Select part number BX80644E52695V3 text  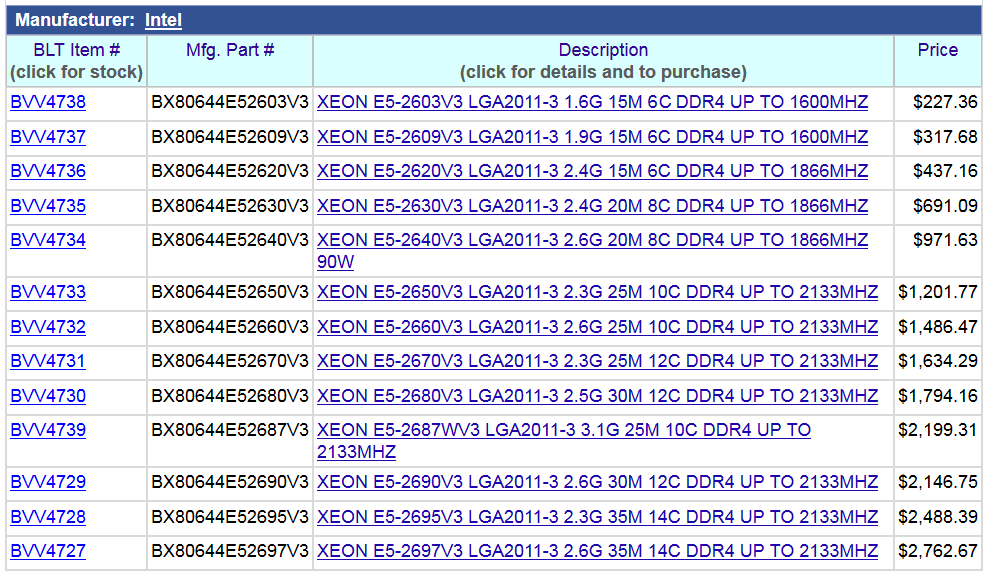[x=230, y=517]
